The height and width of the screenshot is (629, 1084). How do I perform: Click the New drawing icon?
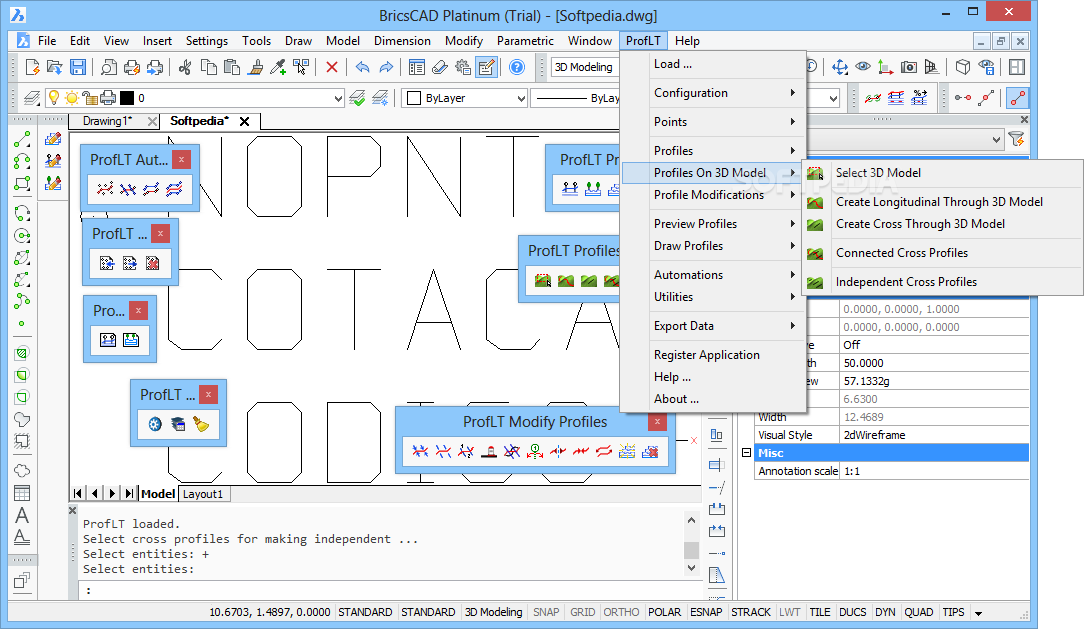point(32,67)
